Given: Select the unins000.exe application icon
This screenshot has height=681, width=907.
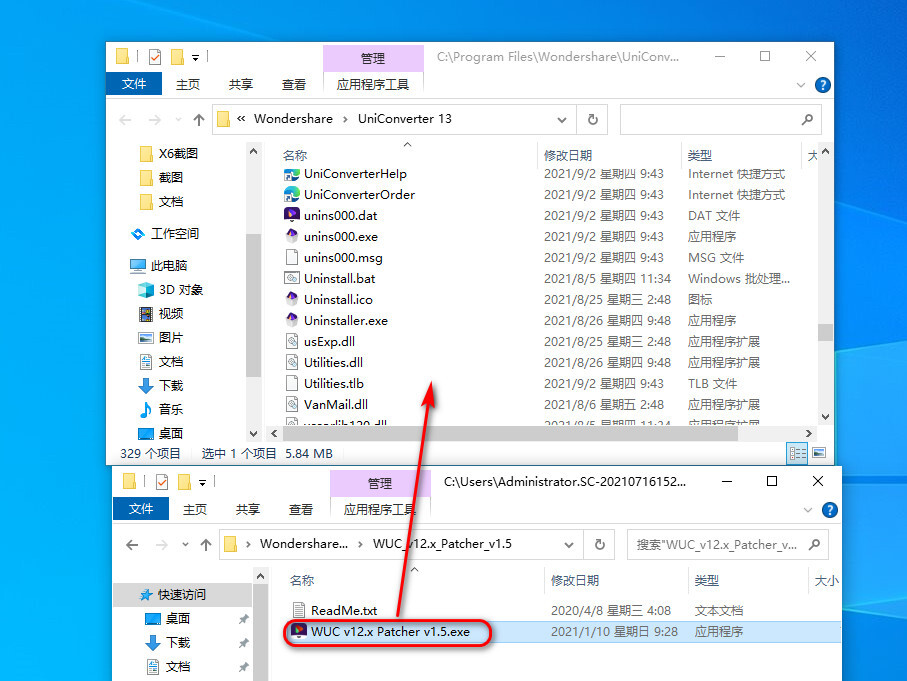Looking at the screenshot, I should [292, 236].
